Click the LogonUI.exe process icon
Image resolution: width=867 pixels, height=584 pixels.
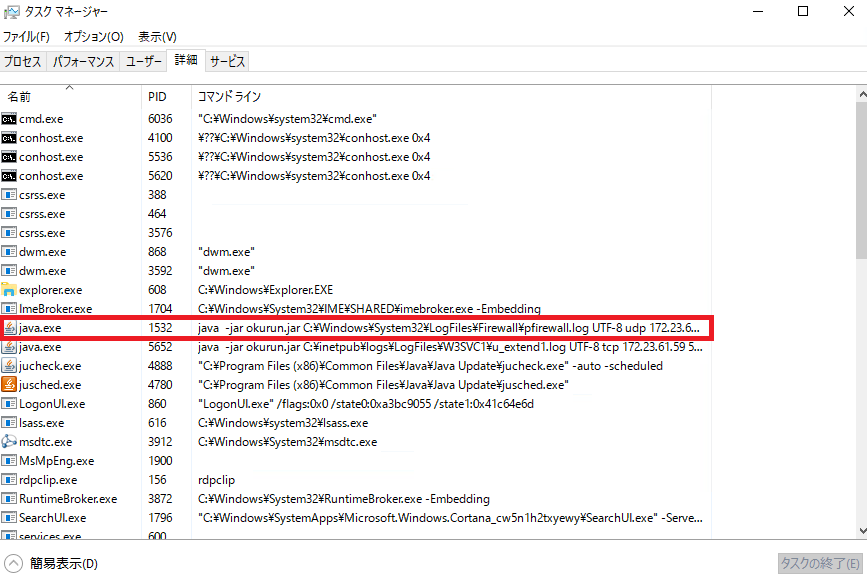point(9,404)
